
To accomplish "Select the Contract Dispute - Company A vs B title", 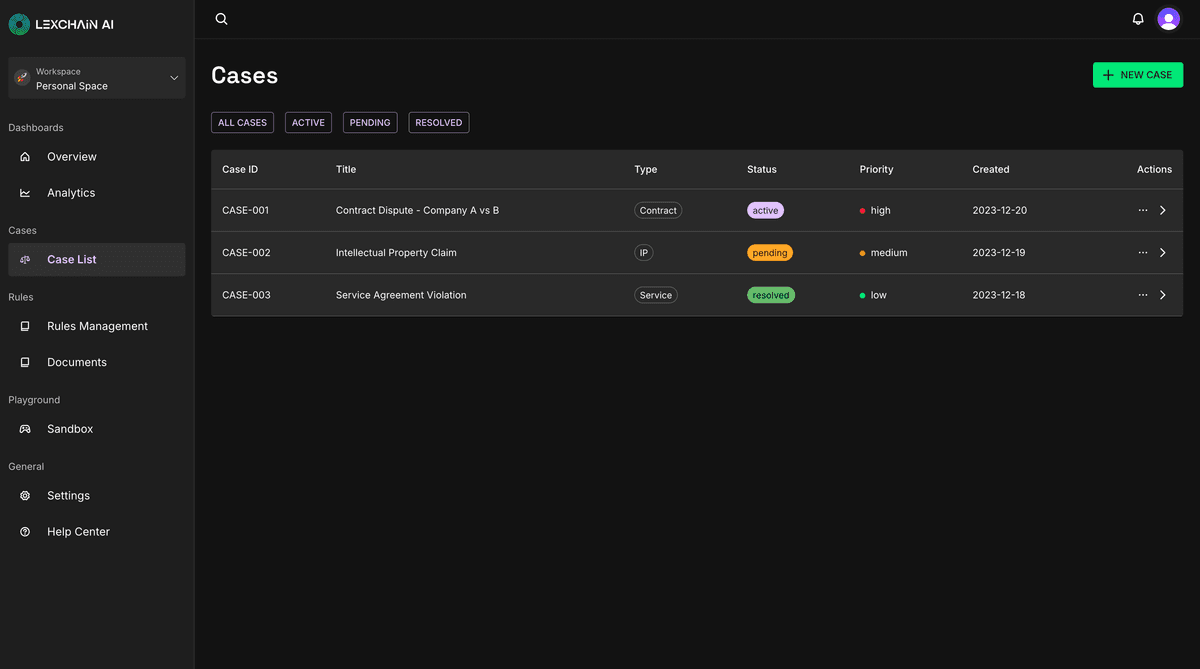I will coord(417,211).
